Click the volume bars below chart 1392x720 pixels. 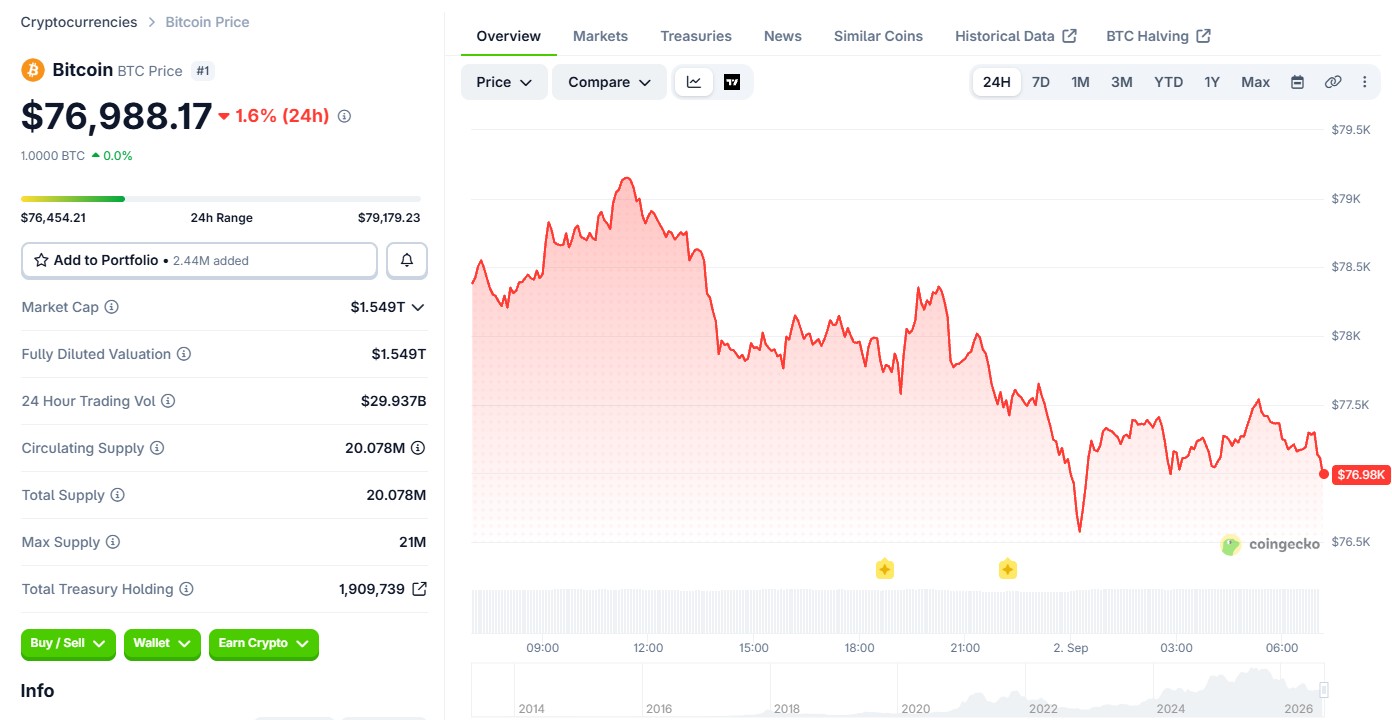pos(896,611)
